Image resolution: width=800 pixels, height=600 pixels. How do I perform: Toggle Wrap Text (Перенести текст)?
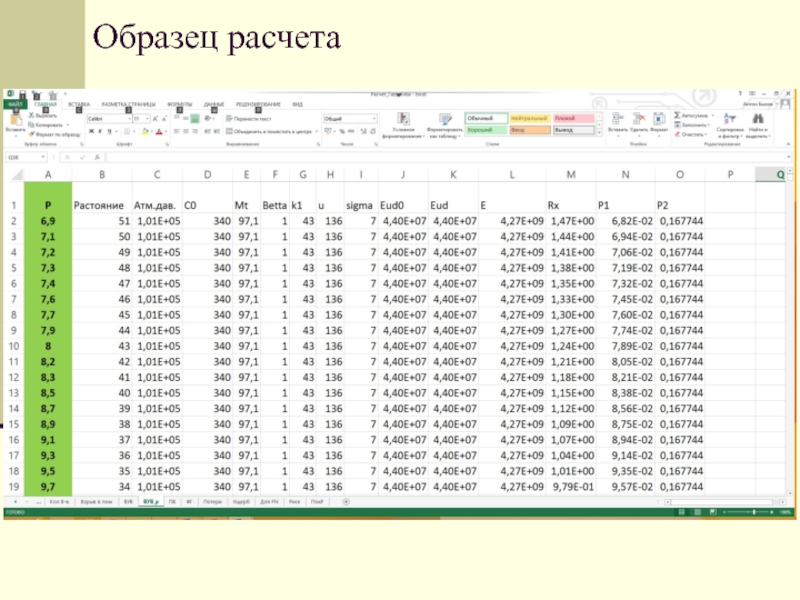point(248,119)
